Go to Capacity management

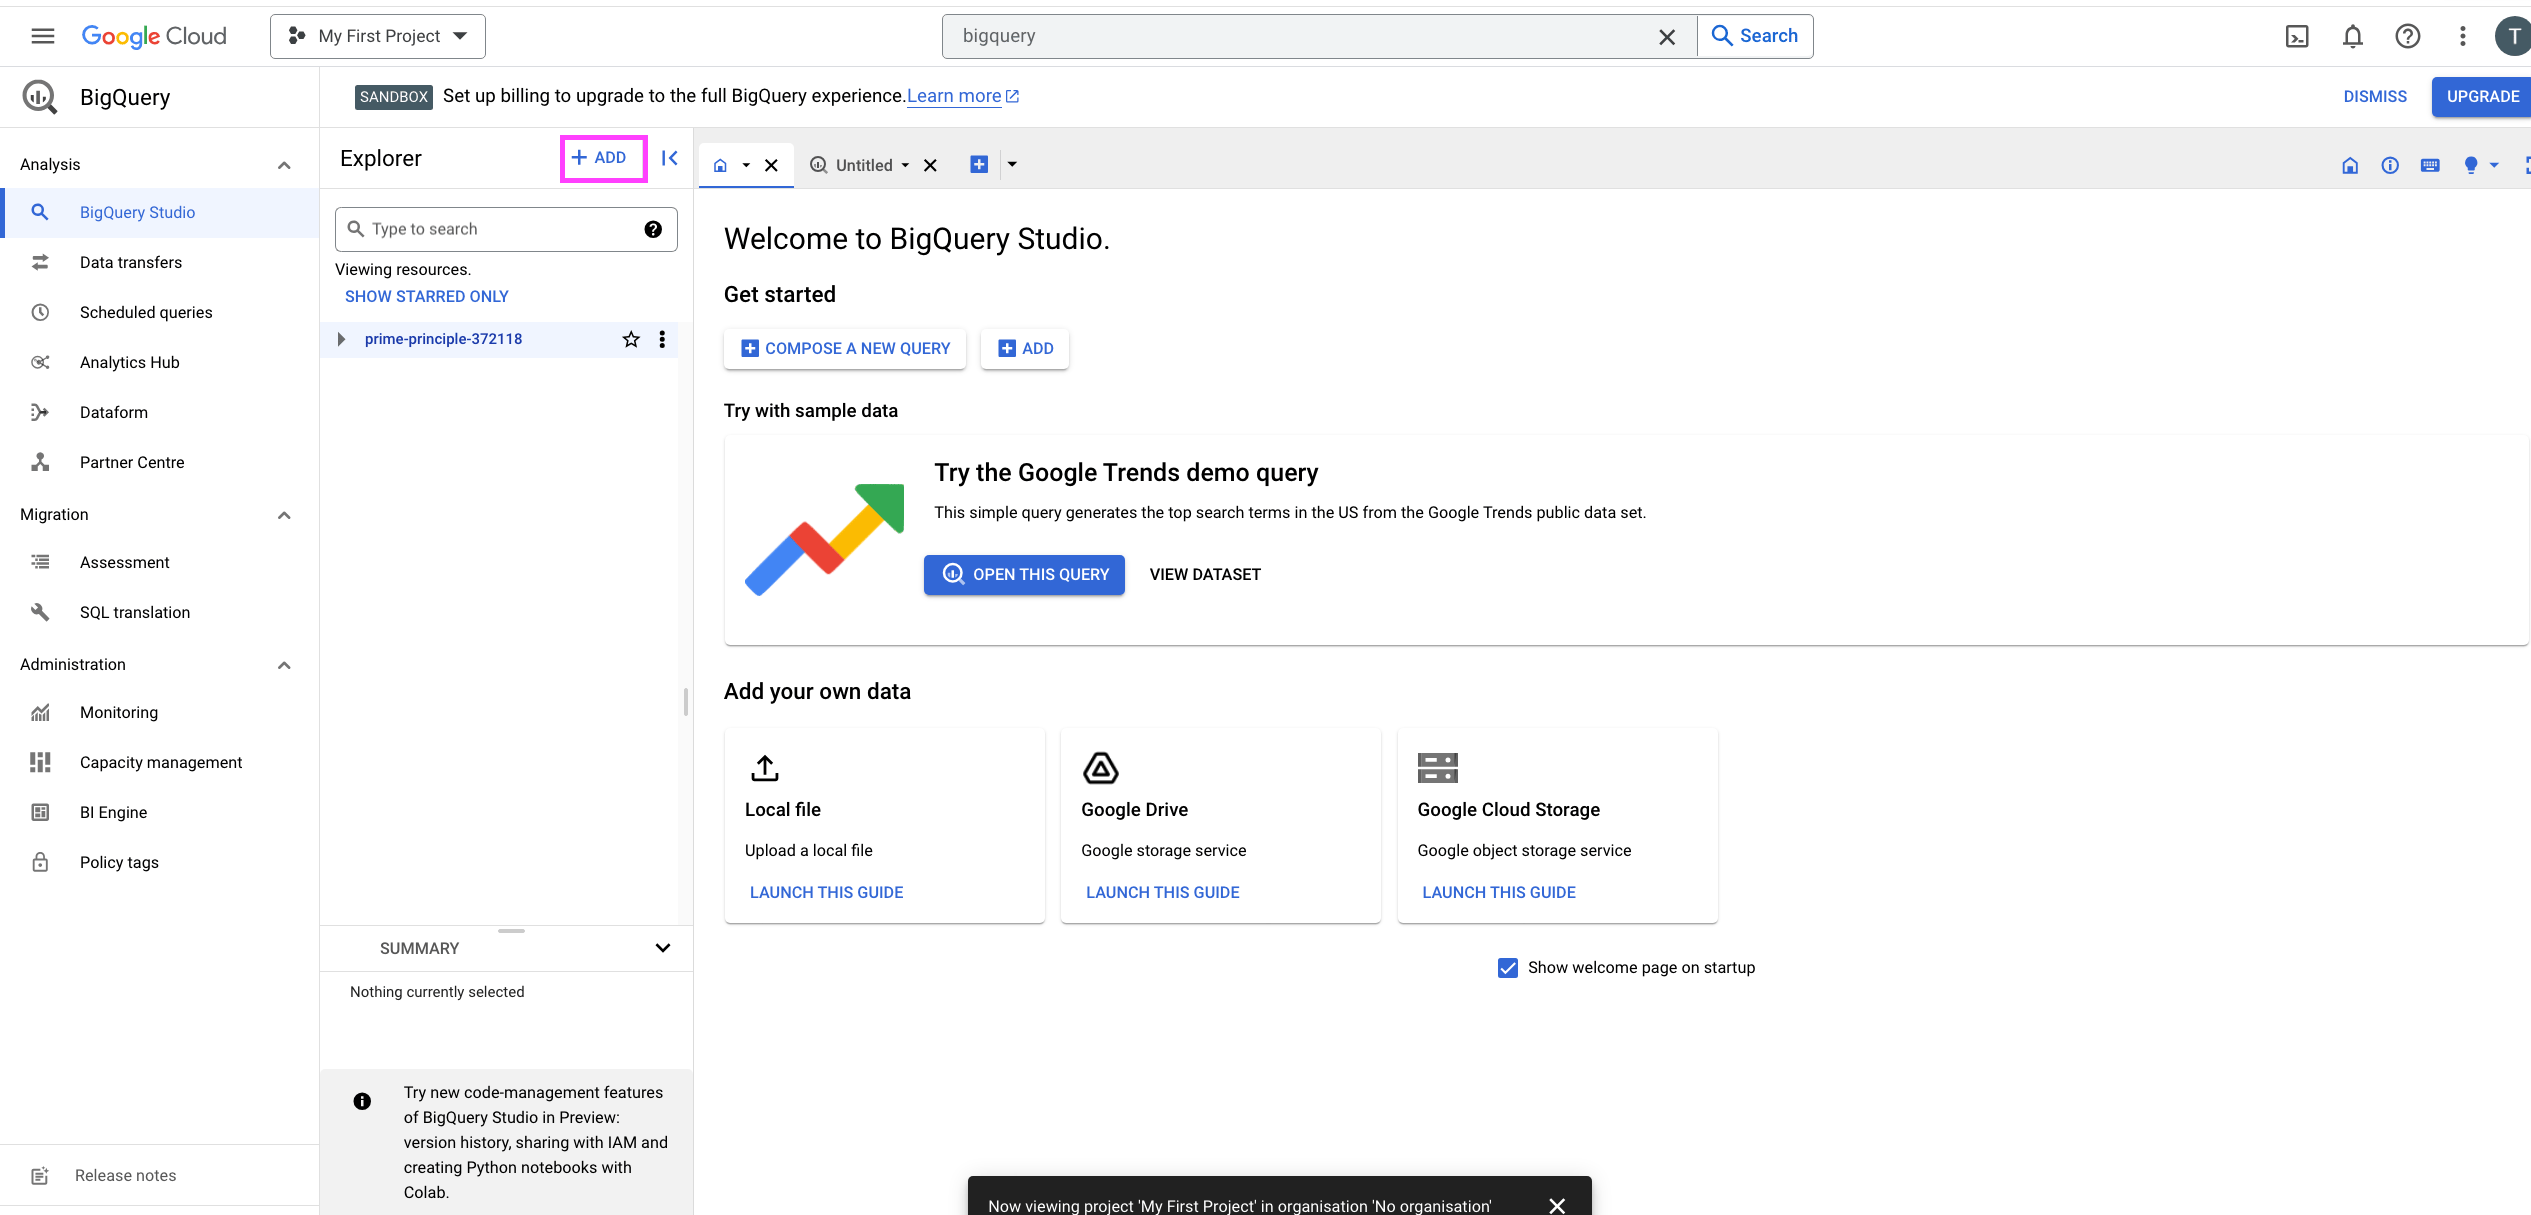pyautogui.click(x=160, y=763)
